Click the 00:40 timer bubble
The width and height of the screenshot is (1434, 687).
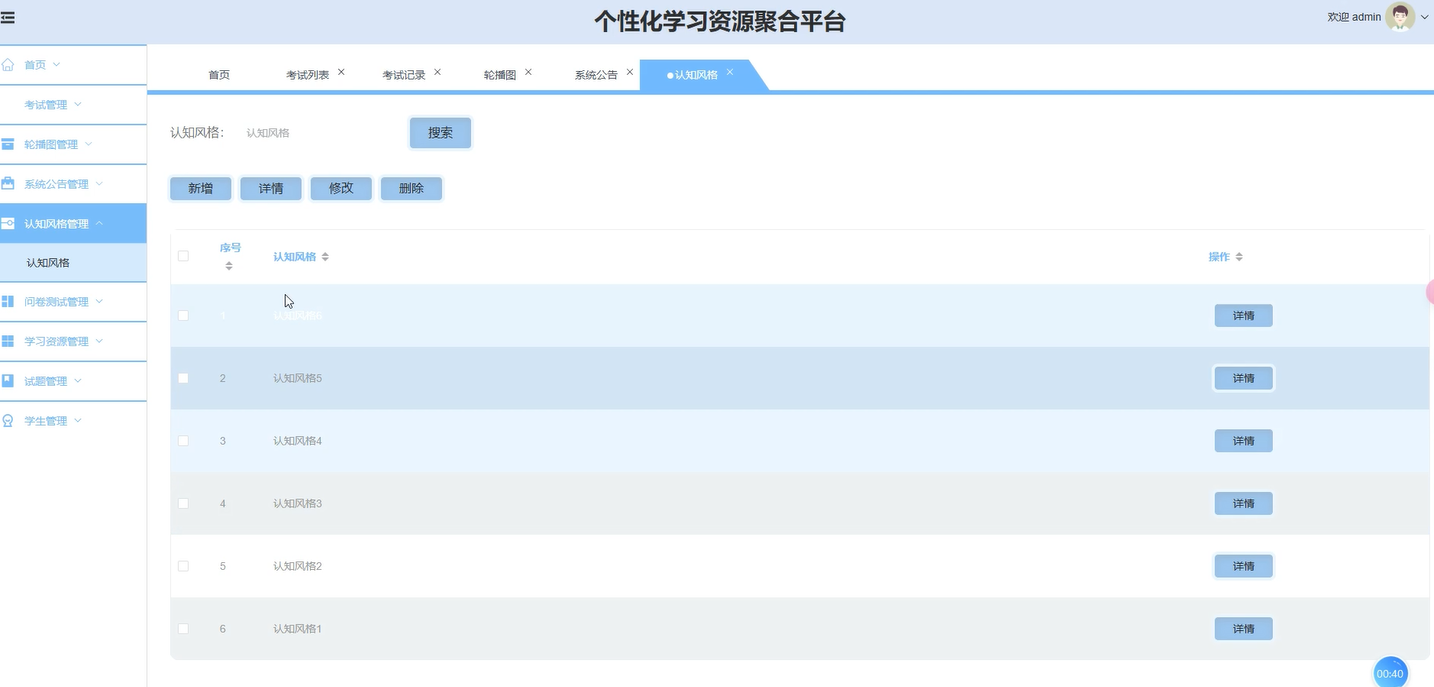click(1390, 673)
